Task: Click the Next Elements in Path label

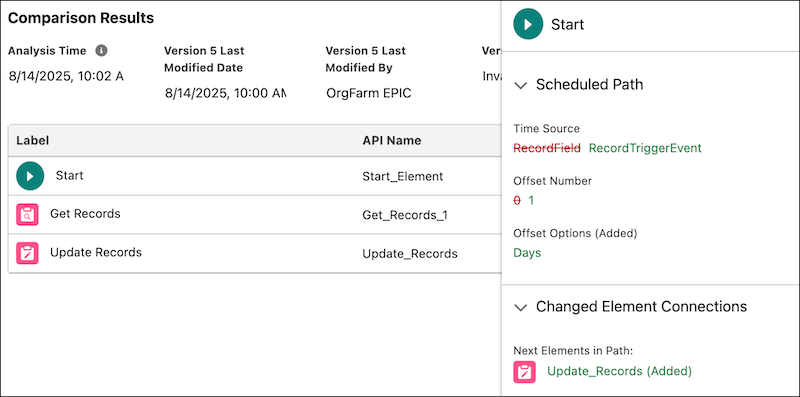Action: pyautogui.click(x=573, y=351)
